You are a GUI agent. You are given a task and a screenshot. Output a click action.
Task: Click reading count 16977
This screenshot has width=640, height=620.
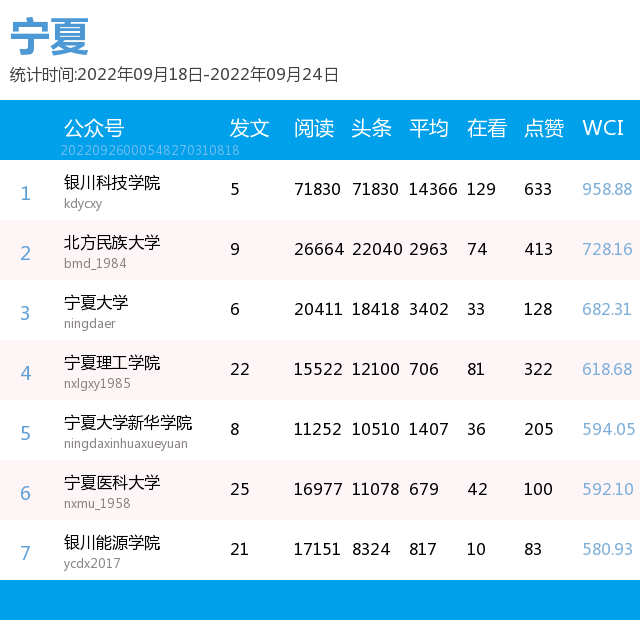318,489
